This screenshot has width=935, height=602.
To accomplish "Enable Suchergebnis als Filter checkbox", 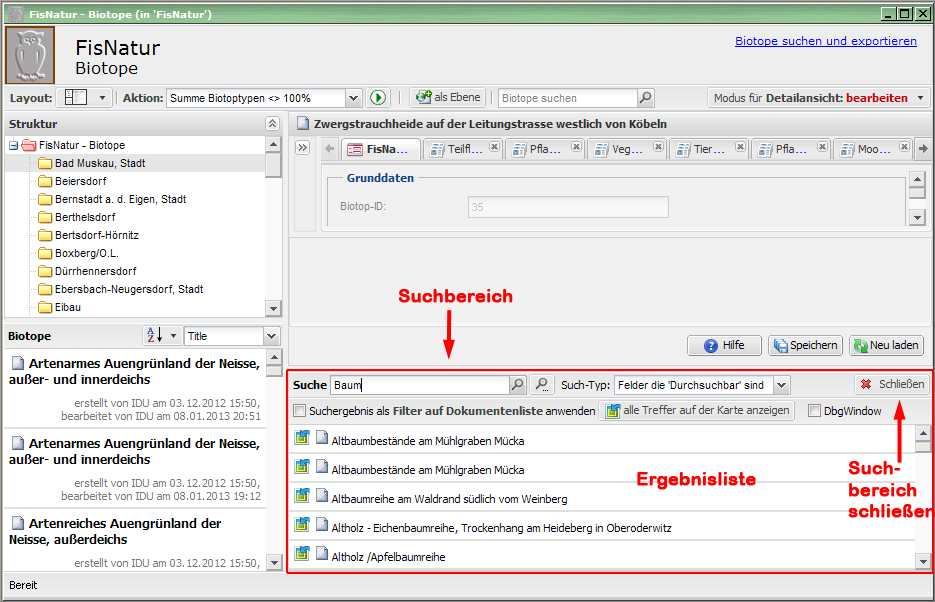I will point(300,411).
